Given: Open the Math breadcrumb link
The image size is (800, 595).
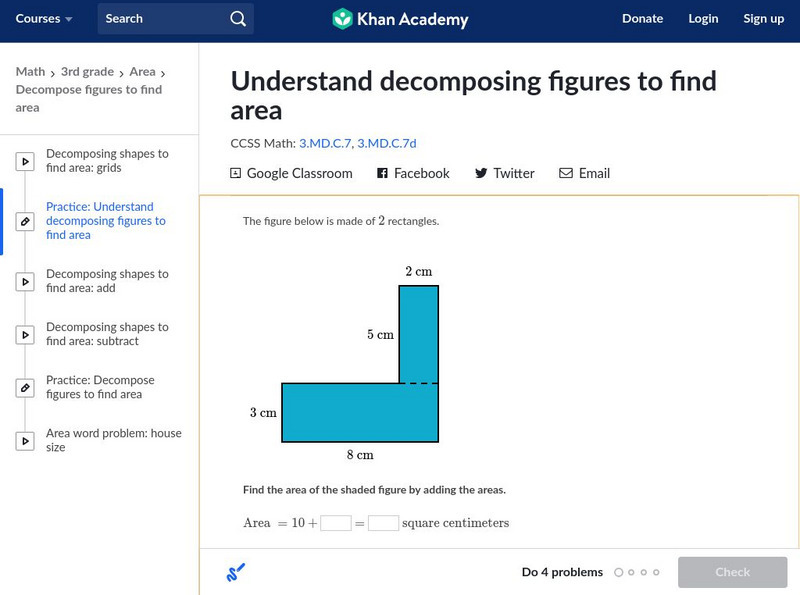Looking at the screenshot, I should (30, 72).
